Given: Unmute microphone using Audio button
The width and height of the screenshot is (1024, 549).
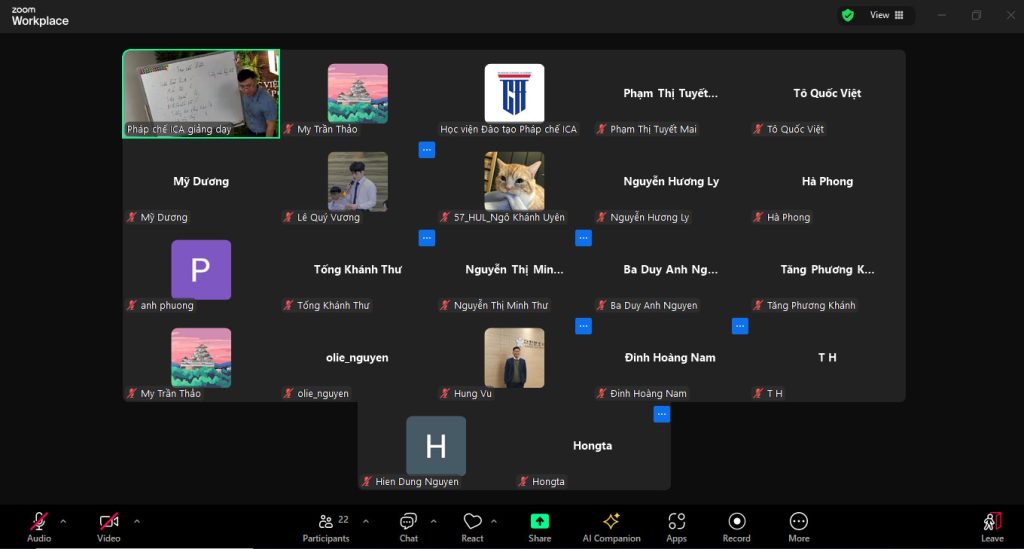Looking at the screenshot, I should (x=39, y=526).
